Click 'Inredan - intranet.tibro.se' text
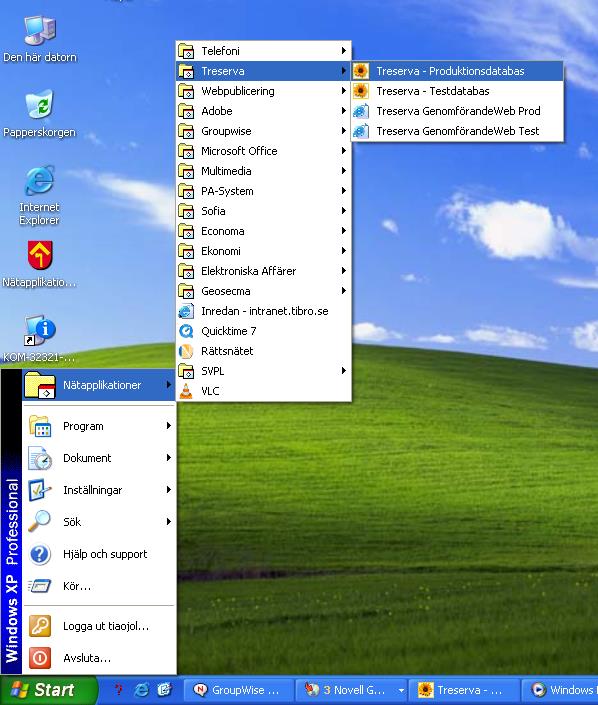This screenshot has width=598, height=705. (265, 311)
